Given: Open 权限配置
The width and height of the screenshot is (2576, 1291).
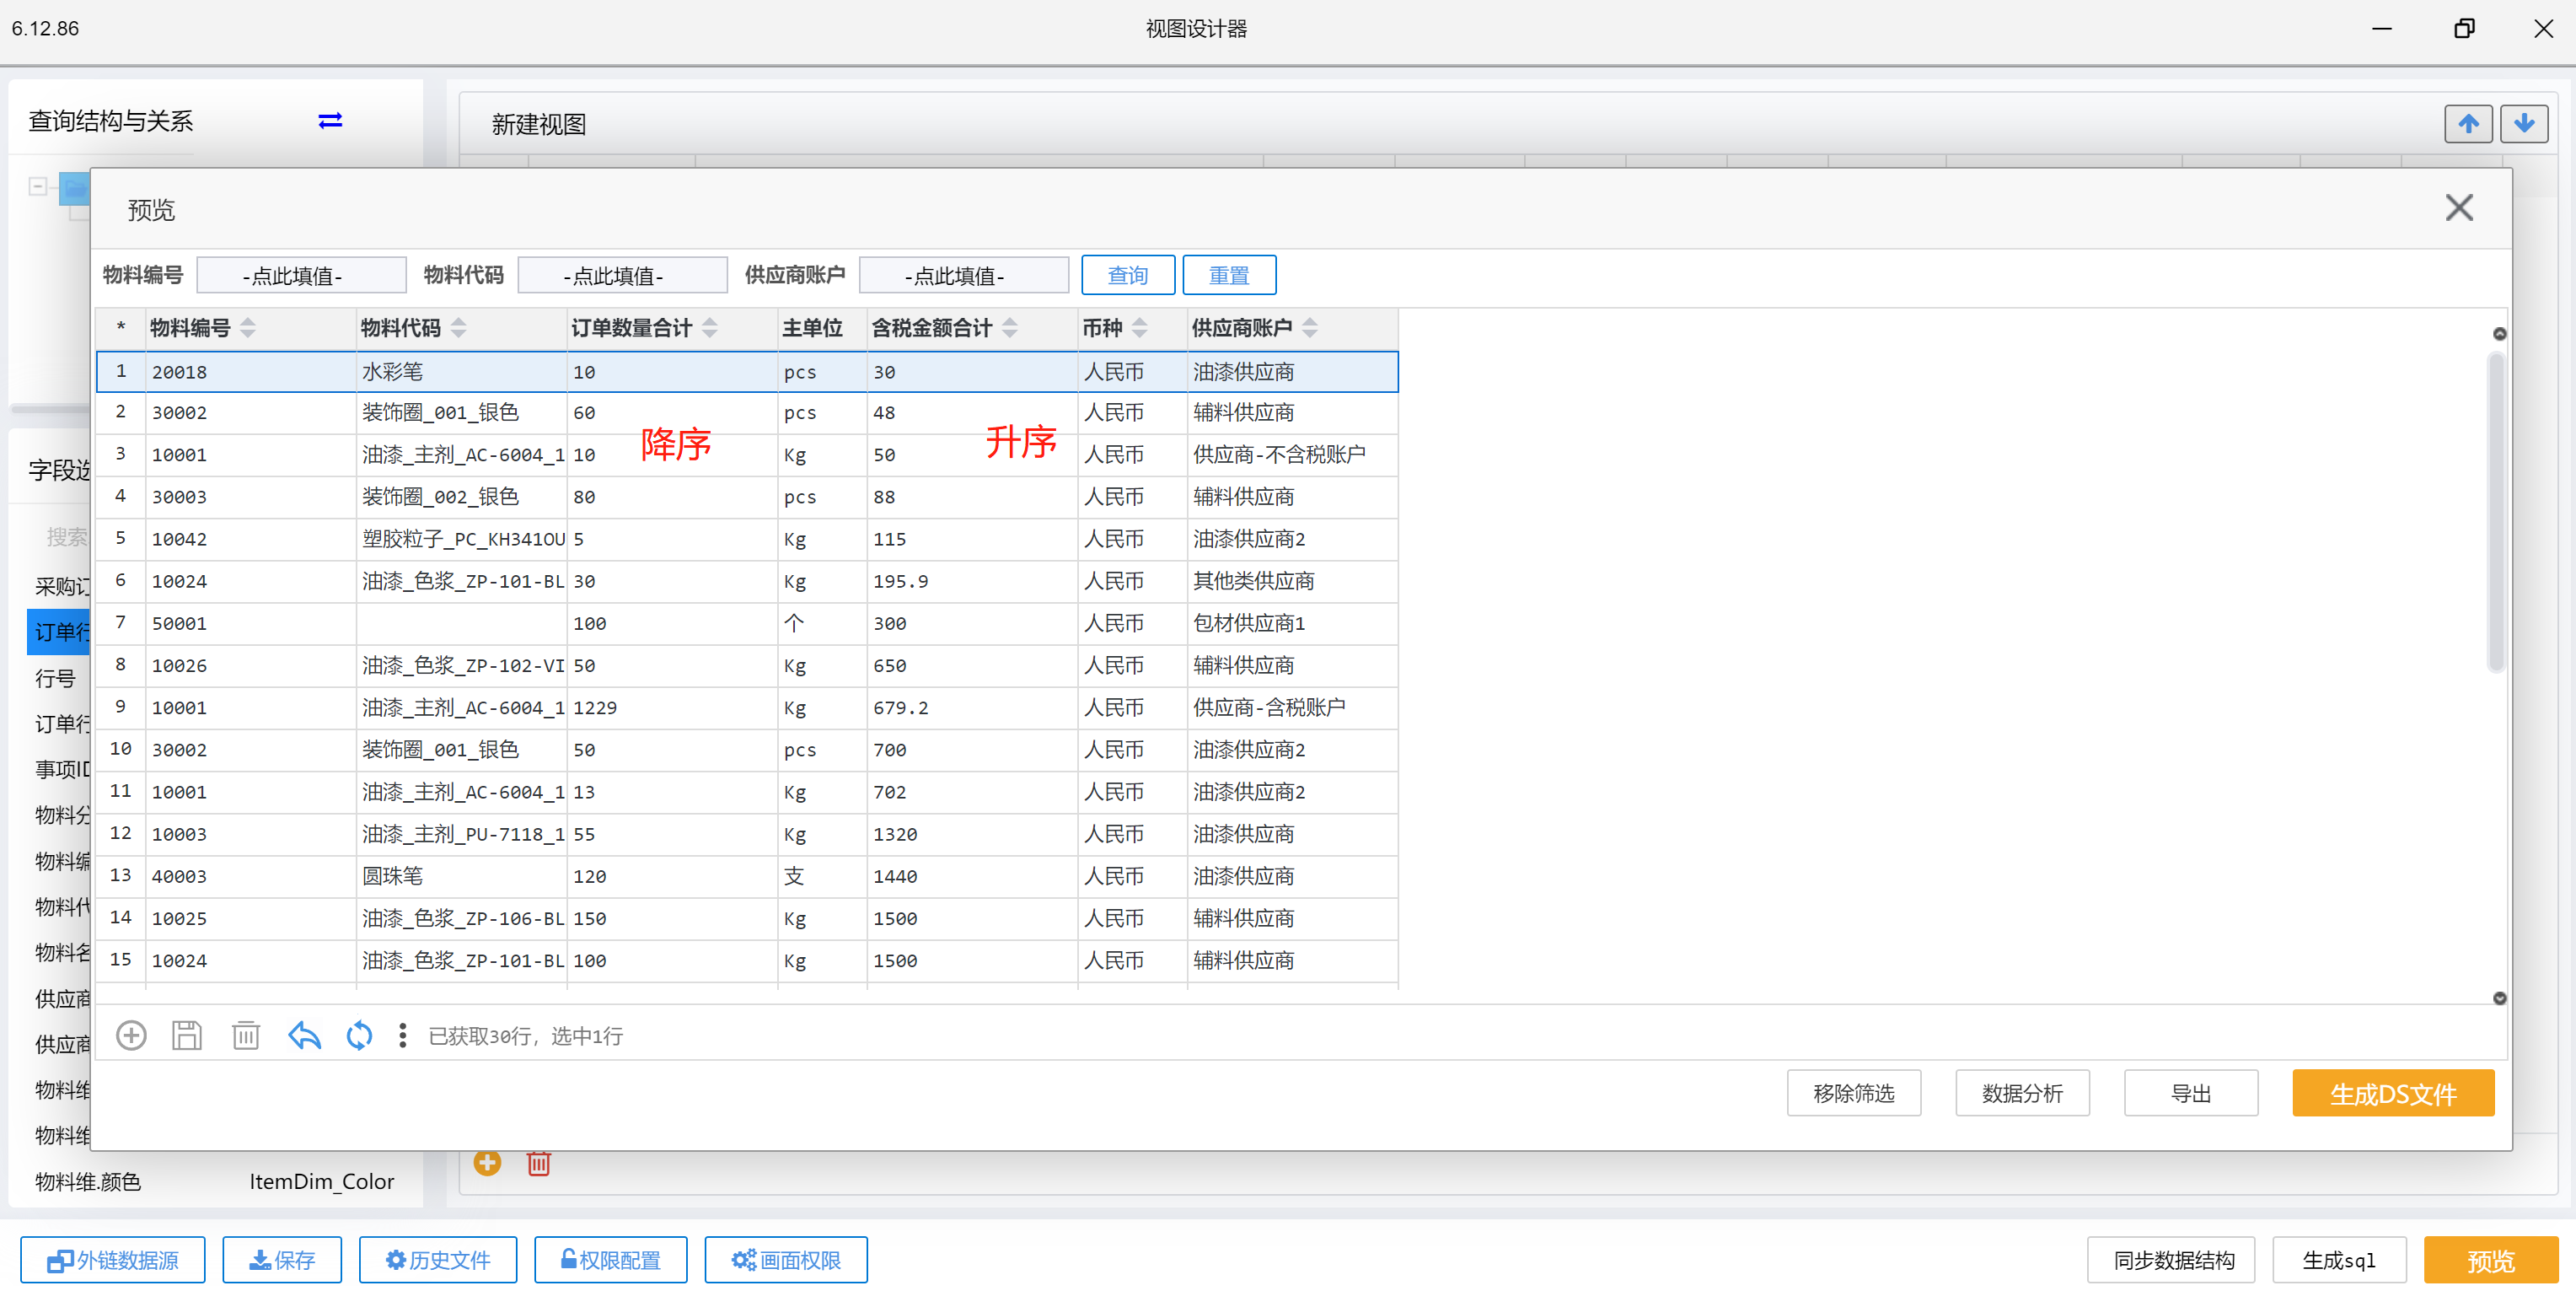Looking at the screenshot, I should (611, 1260).
